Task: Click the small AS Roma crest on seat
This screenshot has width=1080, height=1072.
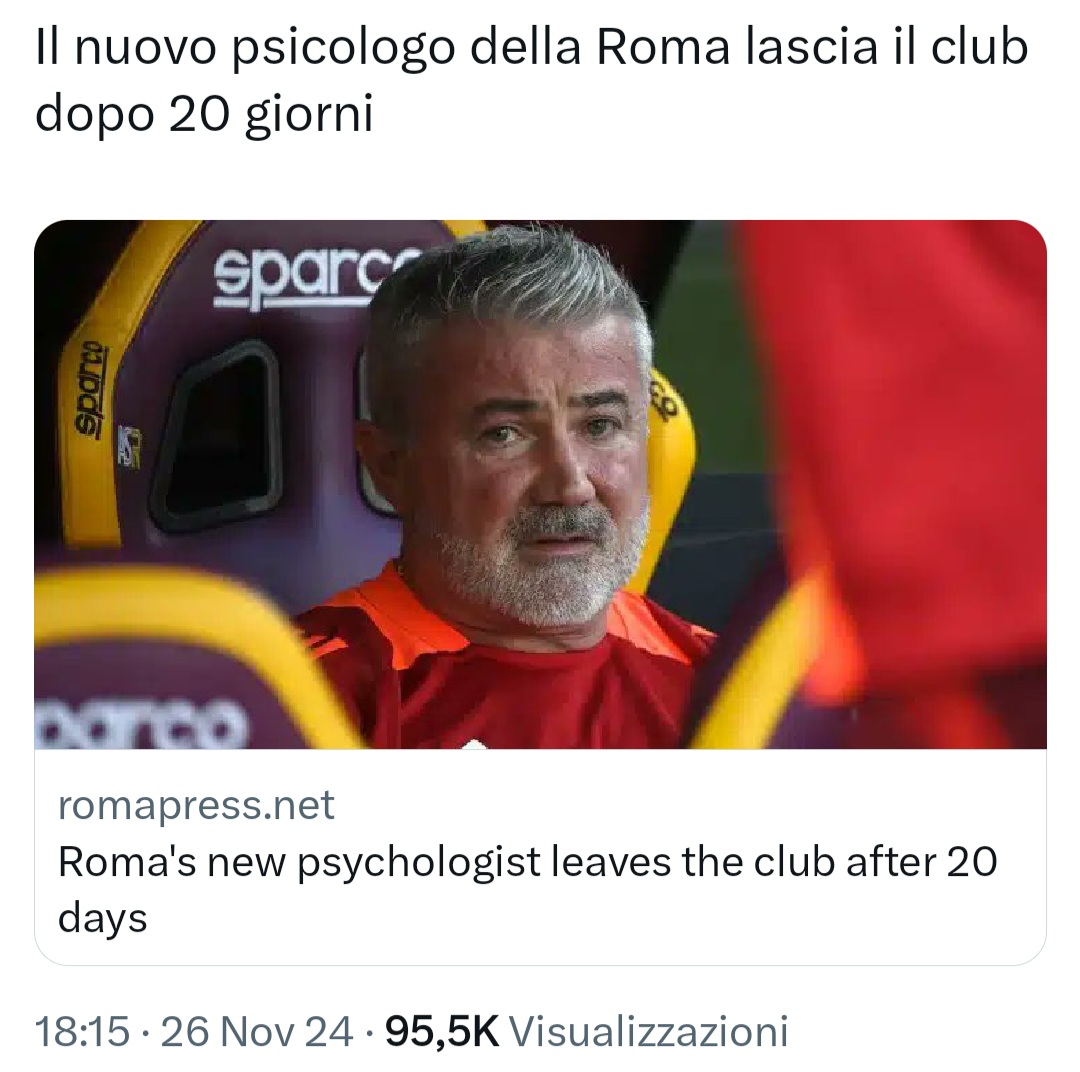Action: click(x=129, y=446)
